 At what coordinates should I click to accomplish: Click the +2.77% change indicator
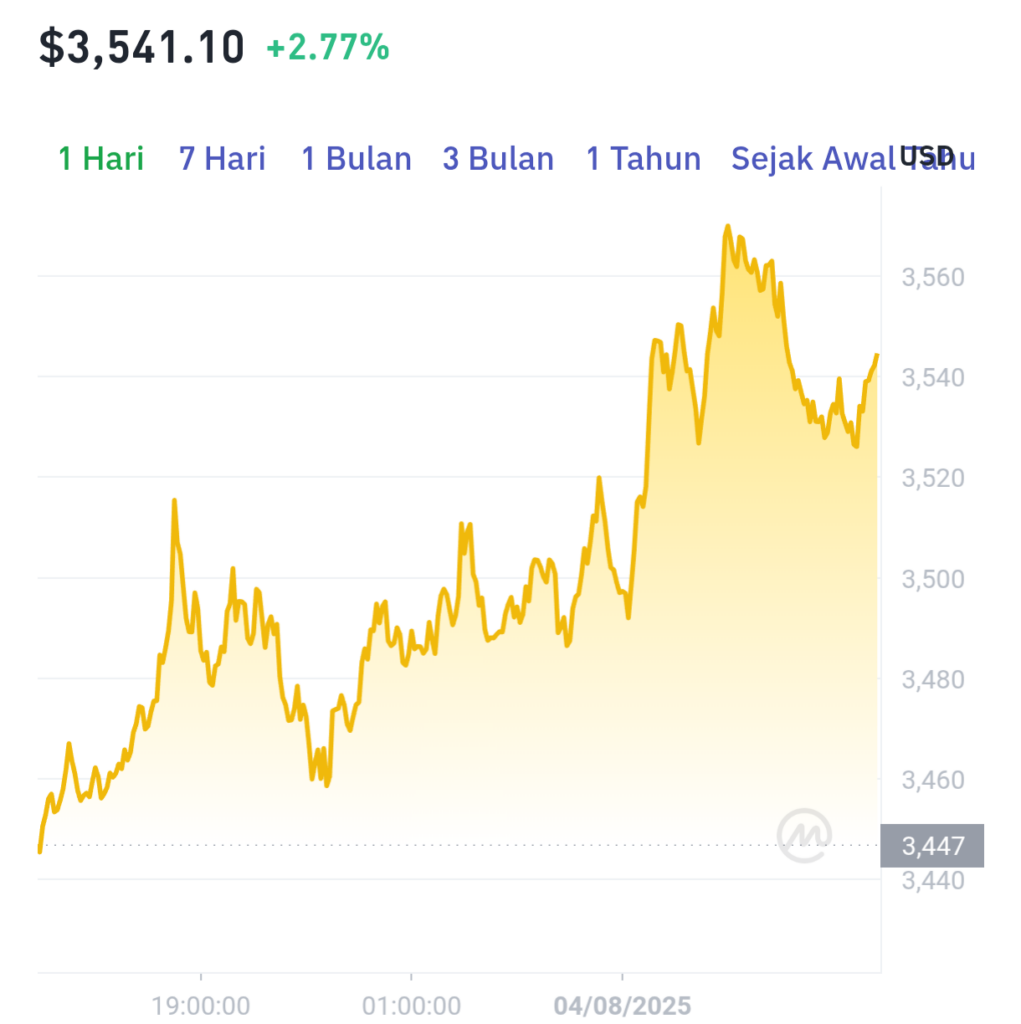pos(328,48)
